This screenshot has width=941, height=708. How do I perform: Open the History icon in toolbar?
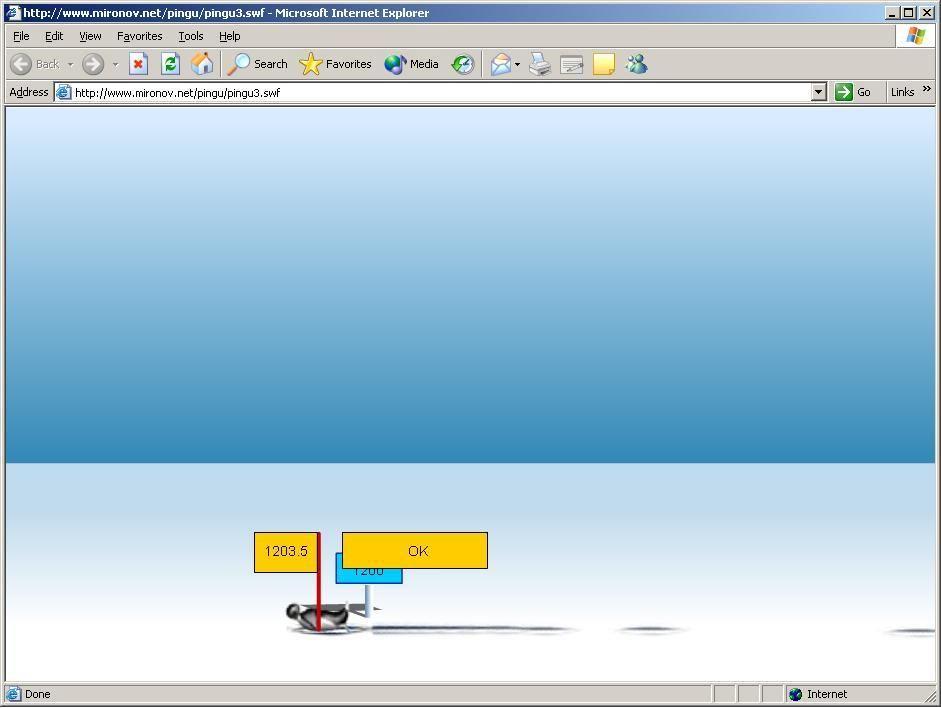click(462, 64)
